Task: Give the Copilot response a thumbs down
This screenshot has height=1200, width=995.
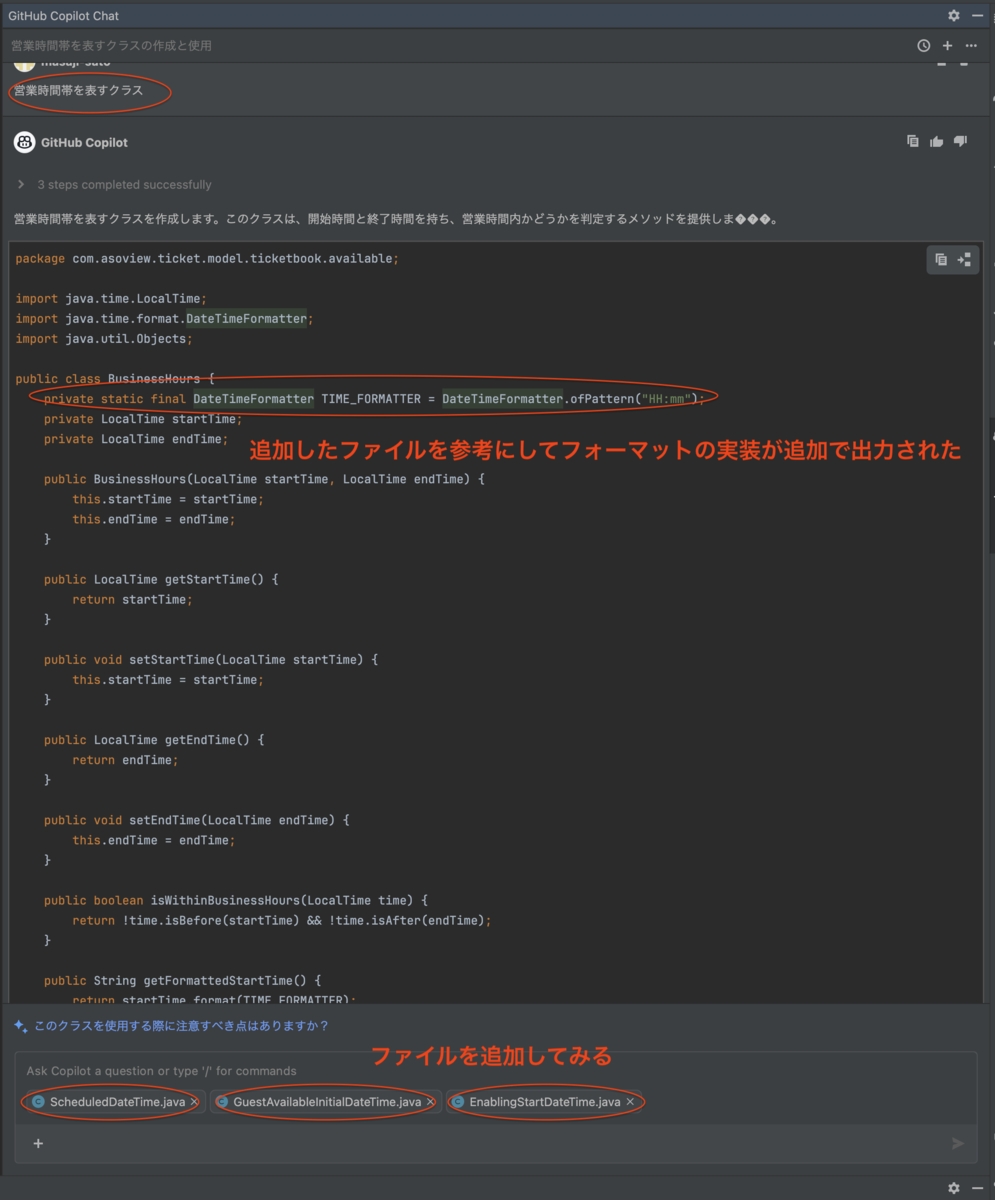Action: (960, 142)
